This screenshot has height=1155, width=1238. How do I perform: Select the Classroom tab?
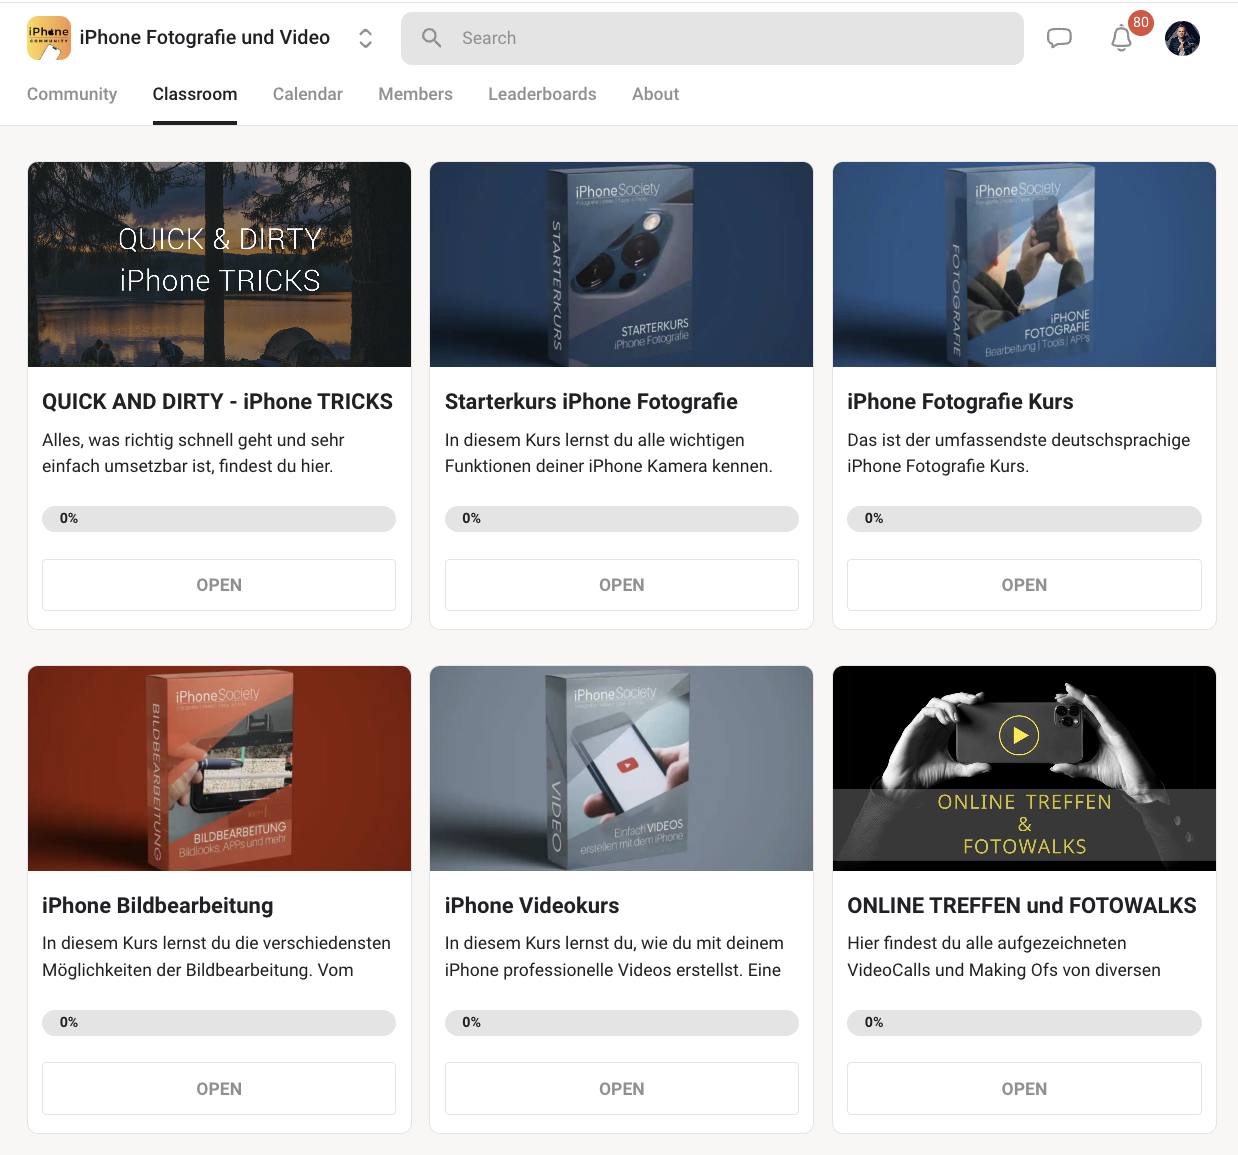tap(195, 94)
